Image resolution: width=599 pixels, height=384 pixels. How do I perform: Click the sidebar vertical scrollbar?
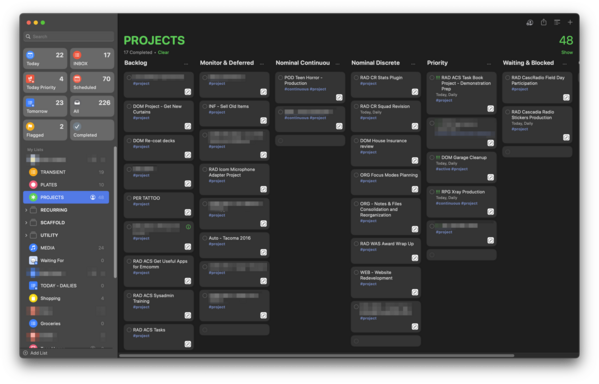(x=115, y=212)
